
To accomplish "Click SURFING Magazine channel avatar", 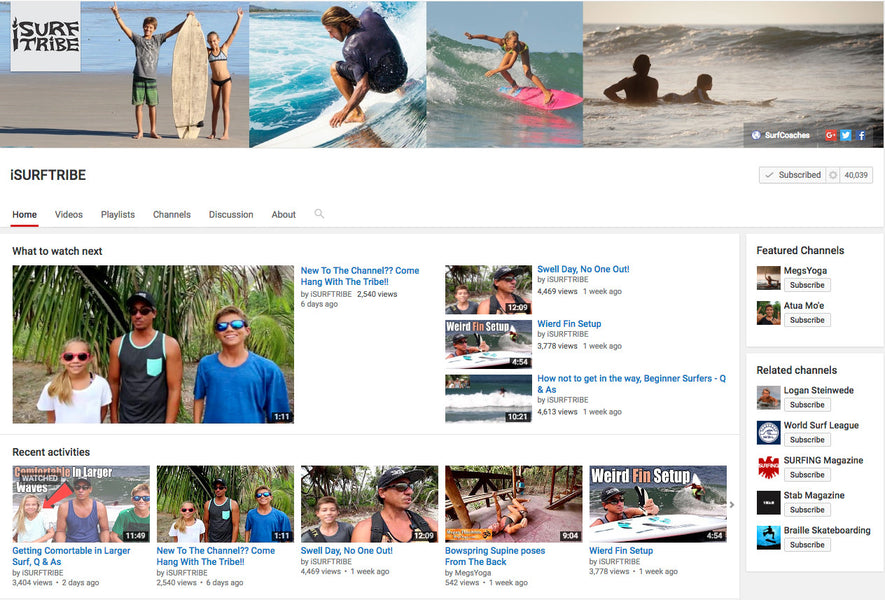I will coord(768,467).
